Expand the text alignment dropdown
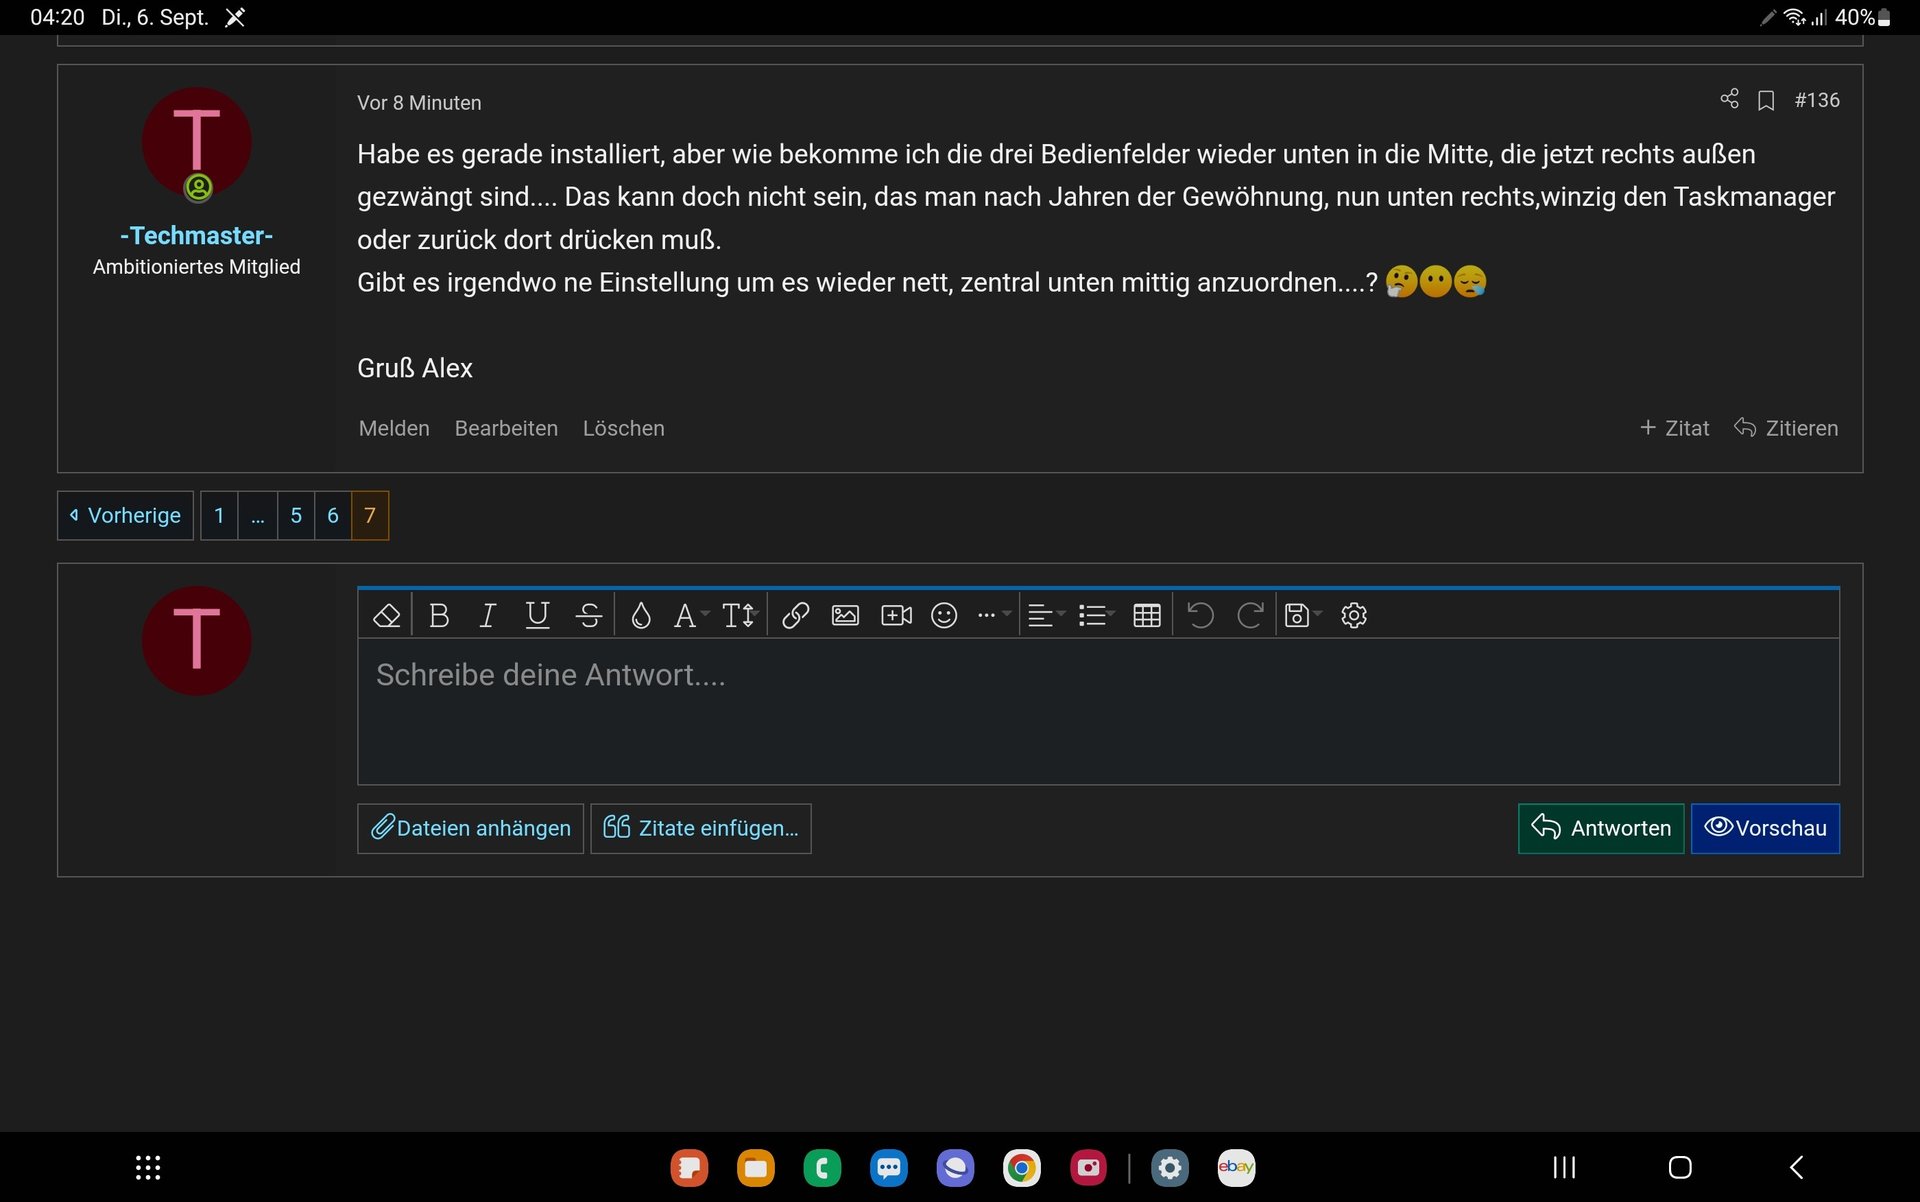This screenshot has height=1202, width=1920. [1046, 615]
